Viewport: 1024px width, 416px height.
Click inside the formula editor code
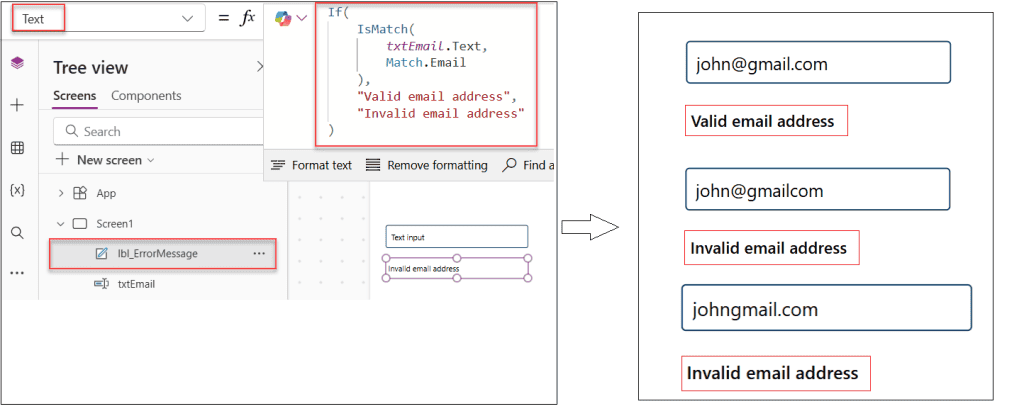pos(426,74)
